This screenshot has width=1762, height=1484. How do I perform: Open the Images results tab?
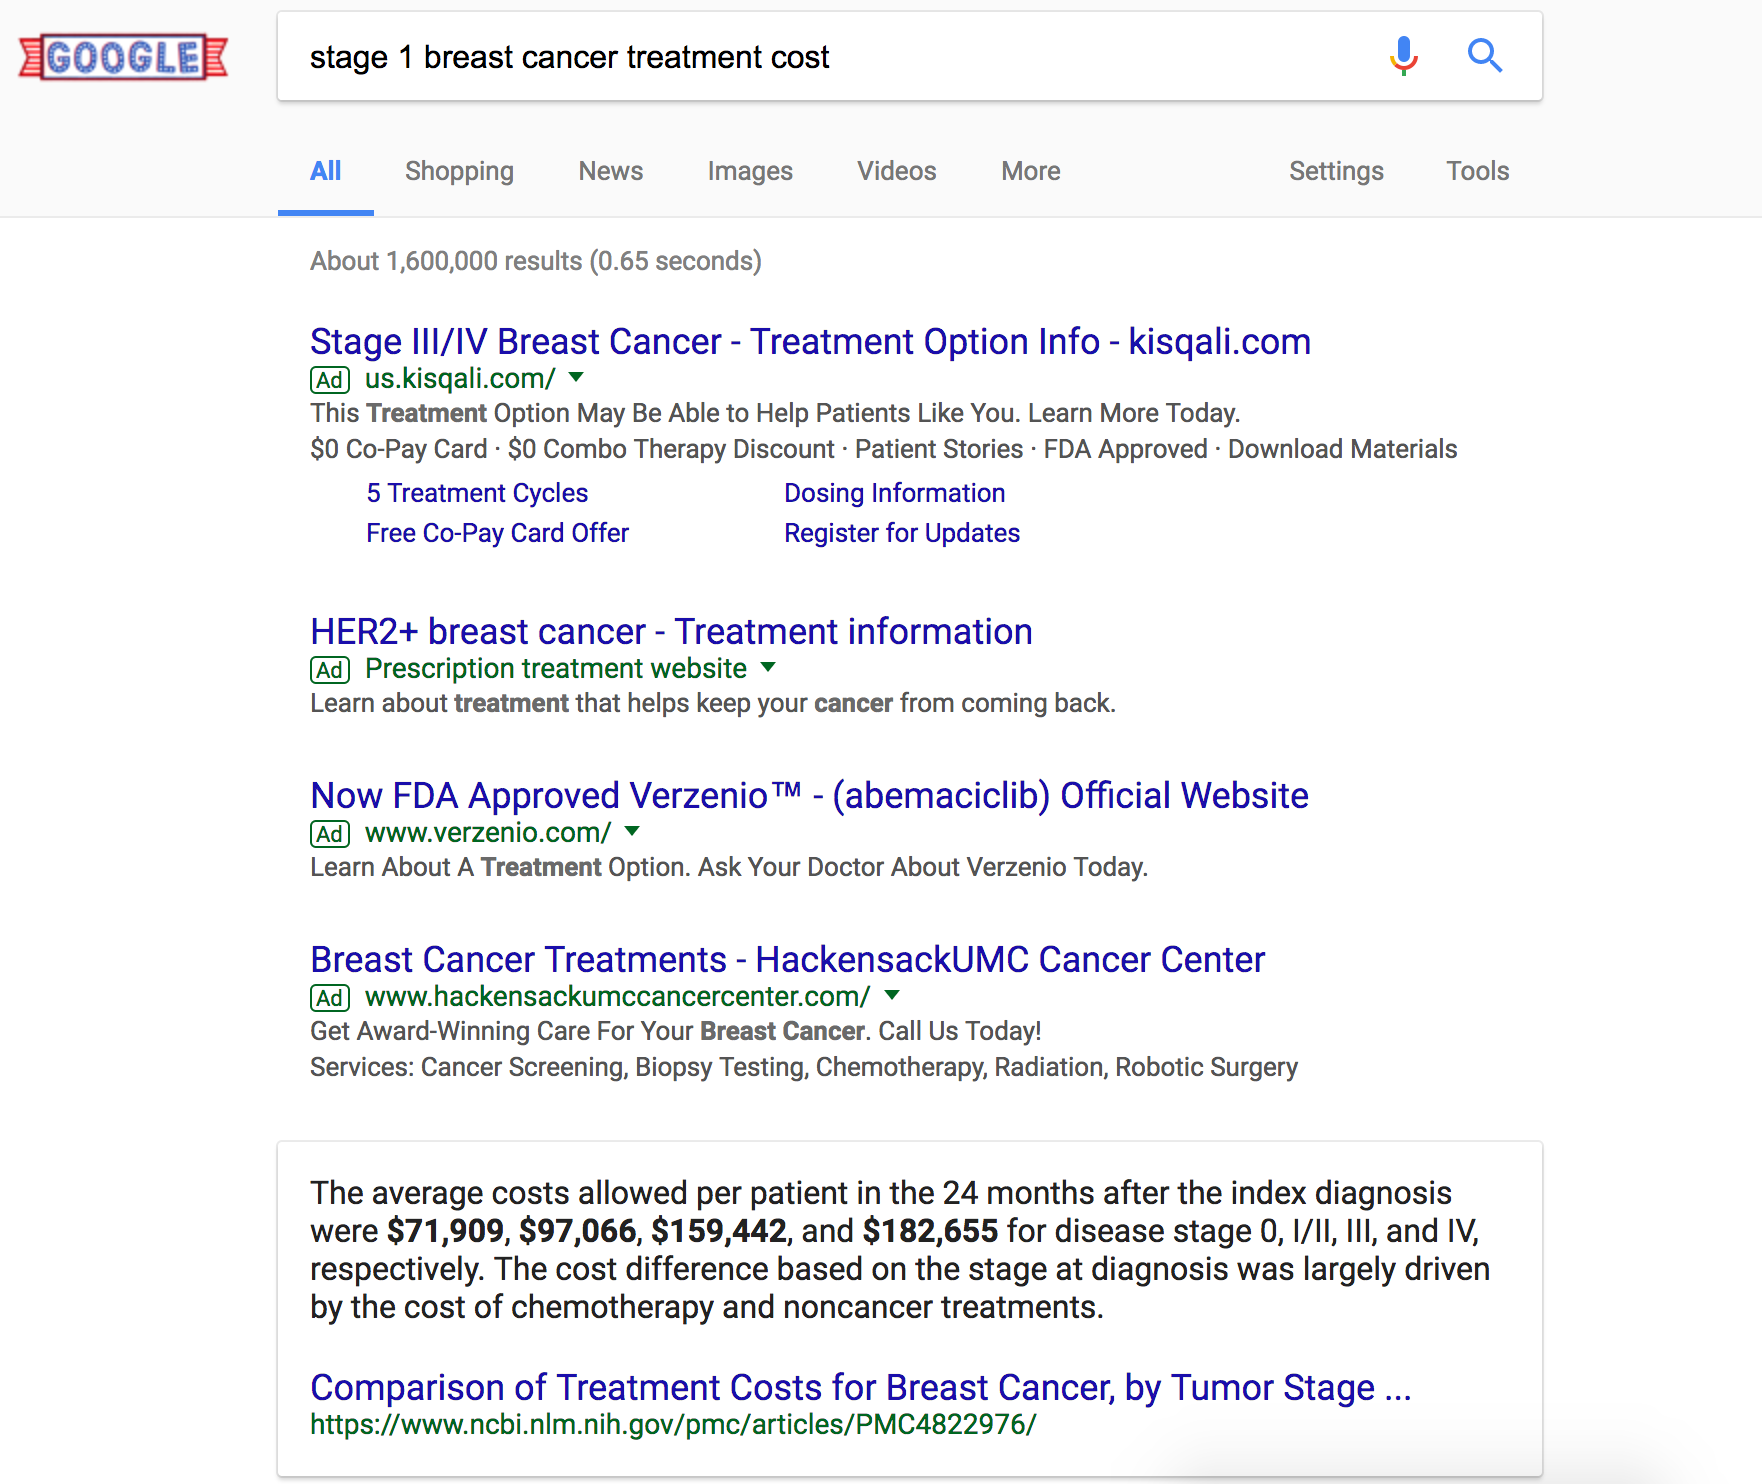(750, 171)
